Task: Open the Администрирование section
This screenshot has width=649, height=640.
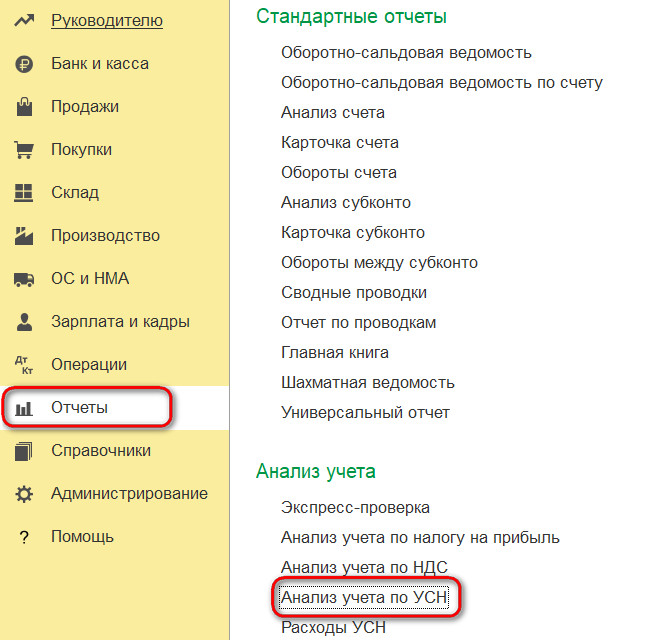Action: tap(130, 494)
